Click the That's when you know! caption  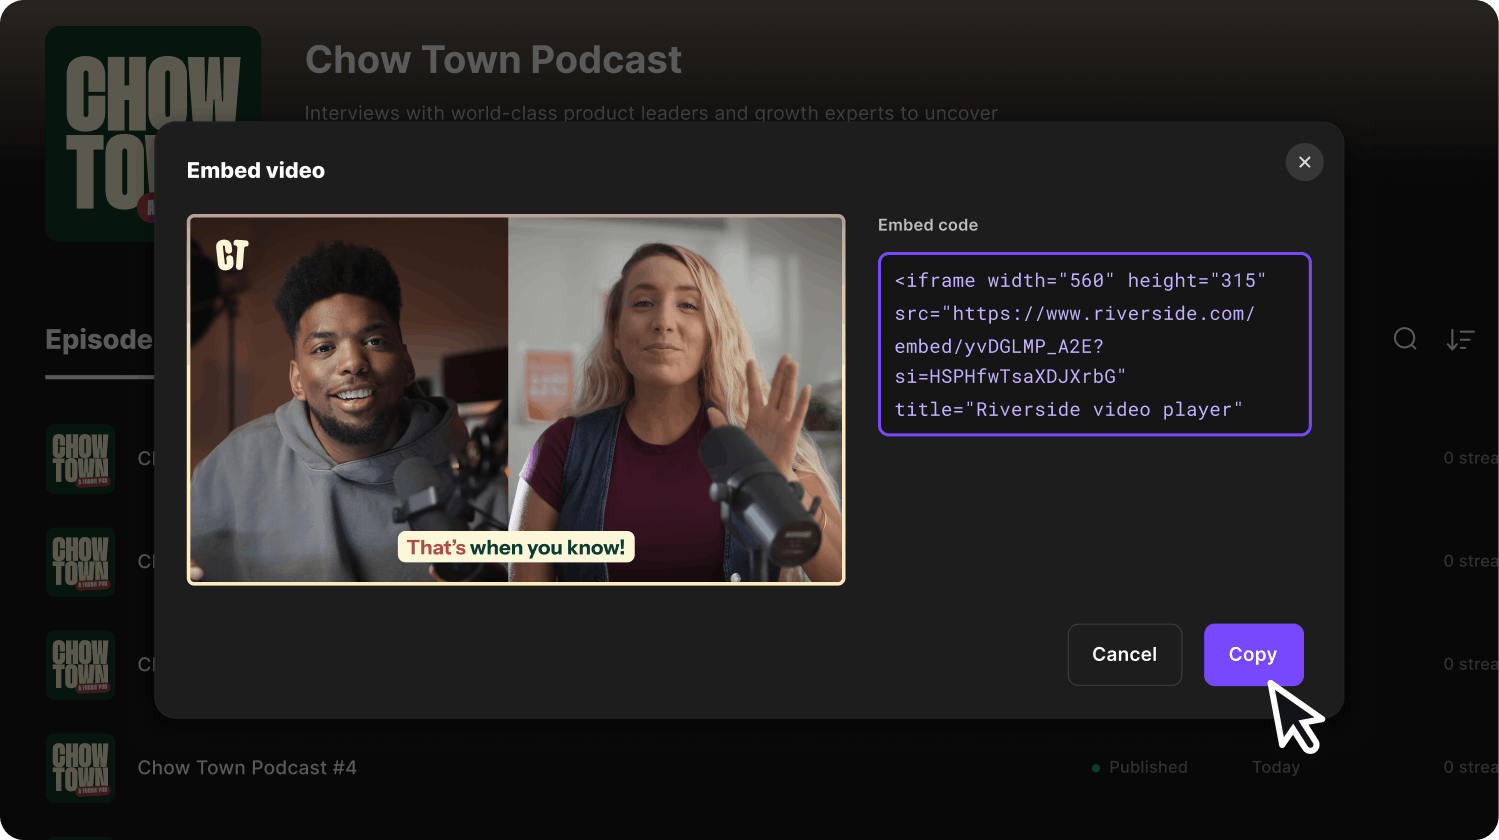click(x=516, y=547)
